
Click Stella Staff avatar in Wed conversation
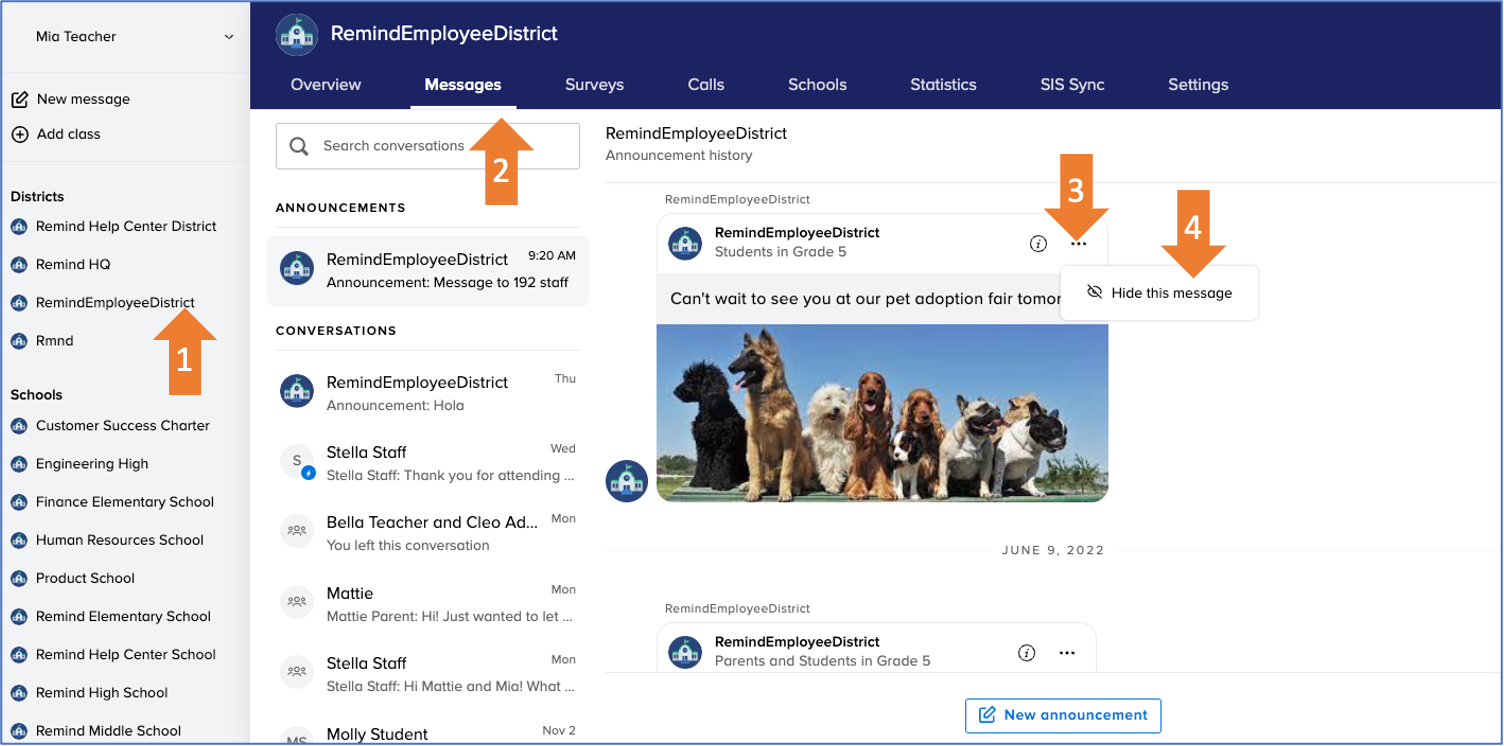click(x=297, y=463)
